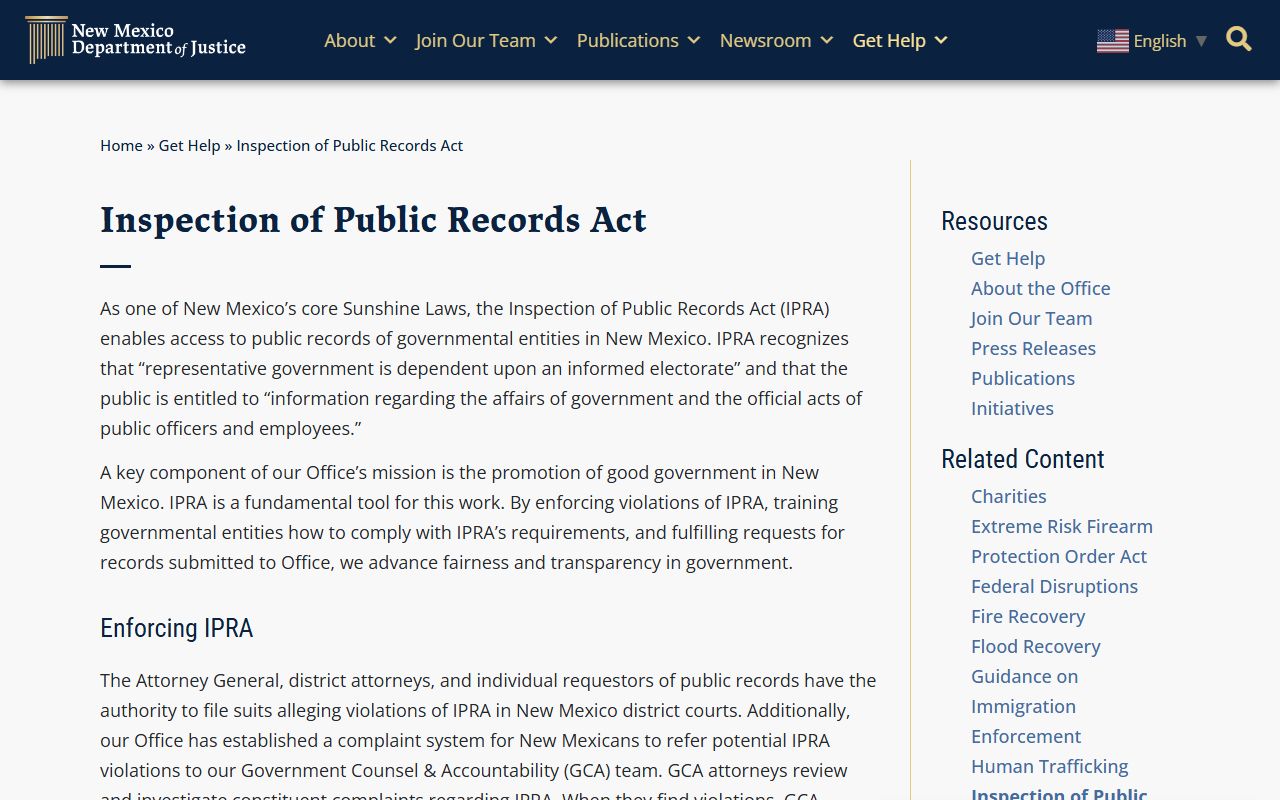This screenshot has height=800, width=1280.
Task: Open About the Office sidebar link
Action: [1041, 288]
